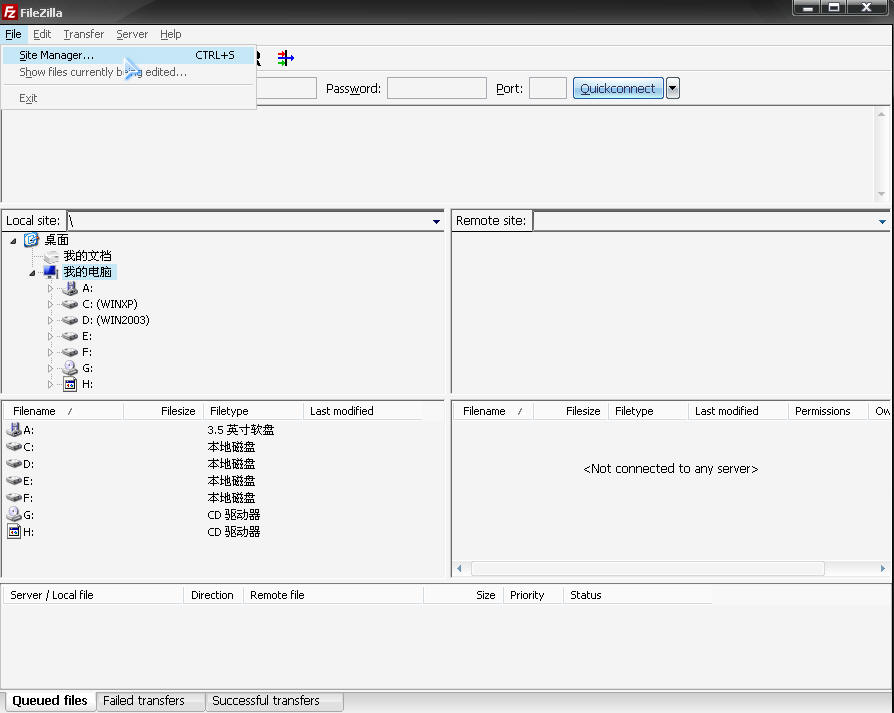The height and width of the screenshot is (713, 894).
Task: Click remote list horizontal scrollbar right arrow
Action: point(883,568)
